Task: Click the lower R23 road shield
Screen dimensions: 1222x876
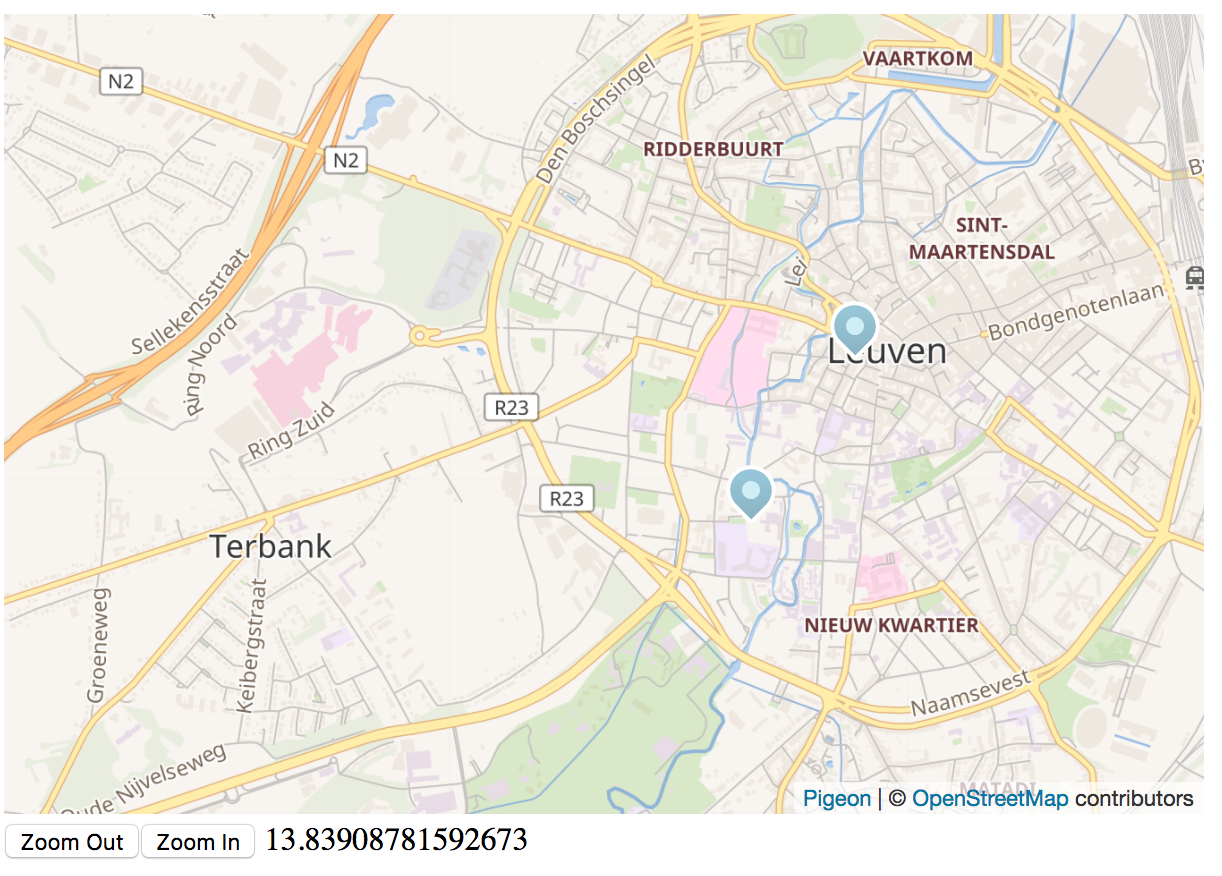Action: (x=567, y=498)
